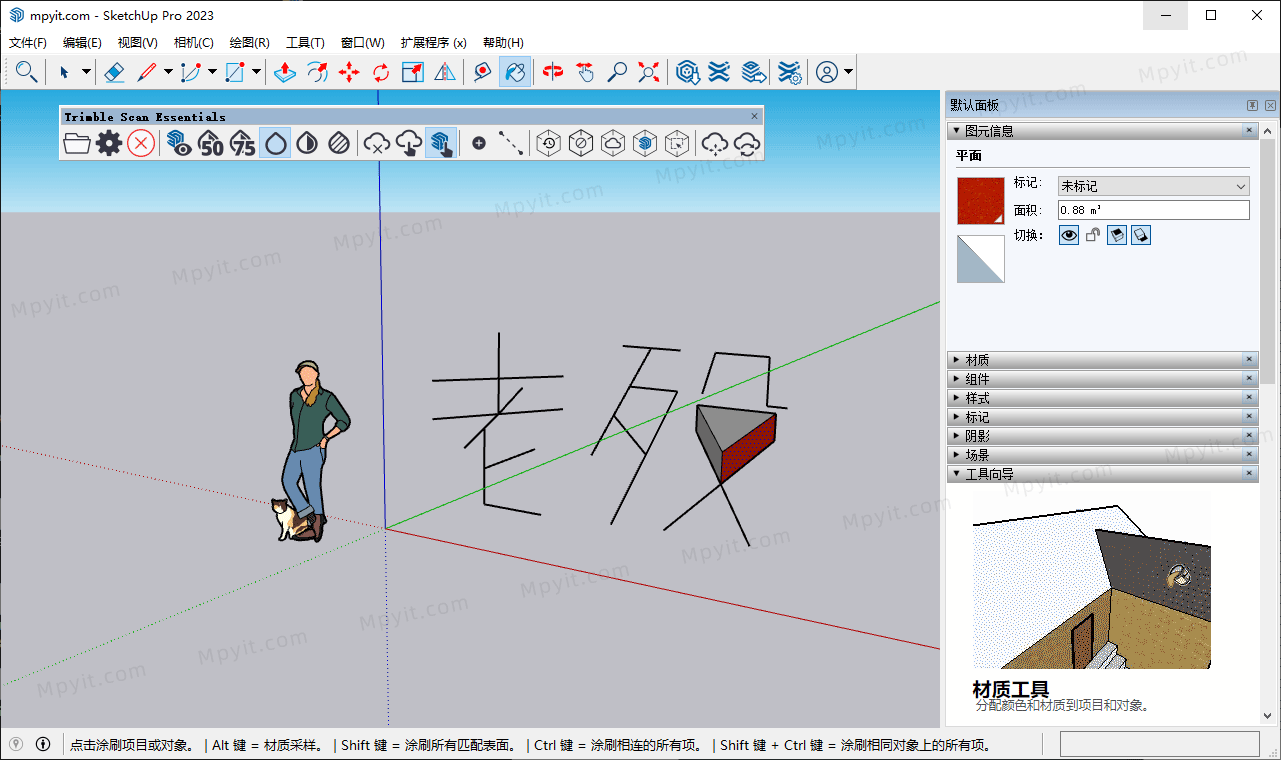The height and width of the screenshot is (760, 1281).
Task: Collapse the 图元信息 panel
Action: click(1102, 131)
